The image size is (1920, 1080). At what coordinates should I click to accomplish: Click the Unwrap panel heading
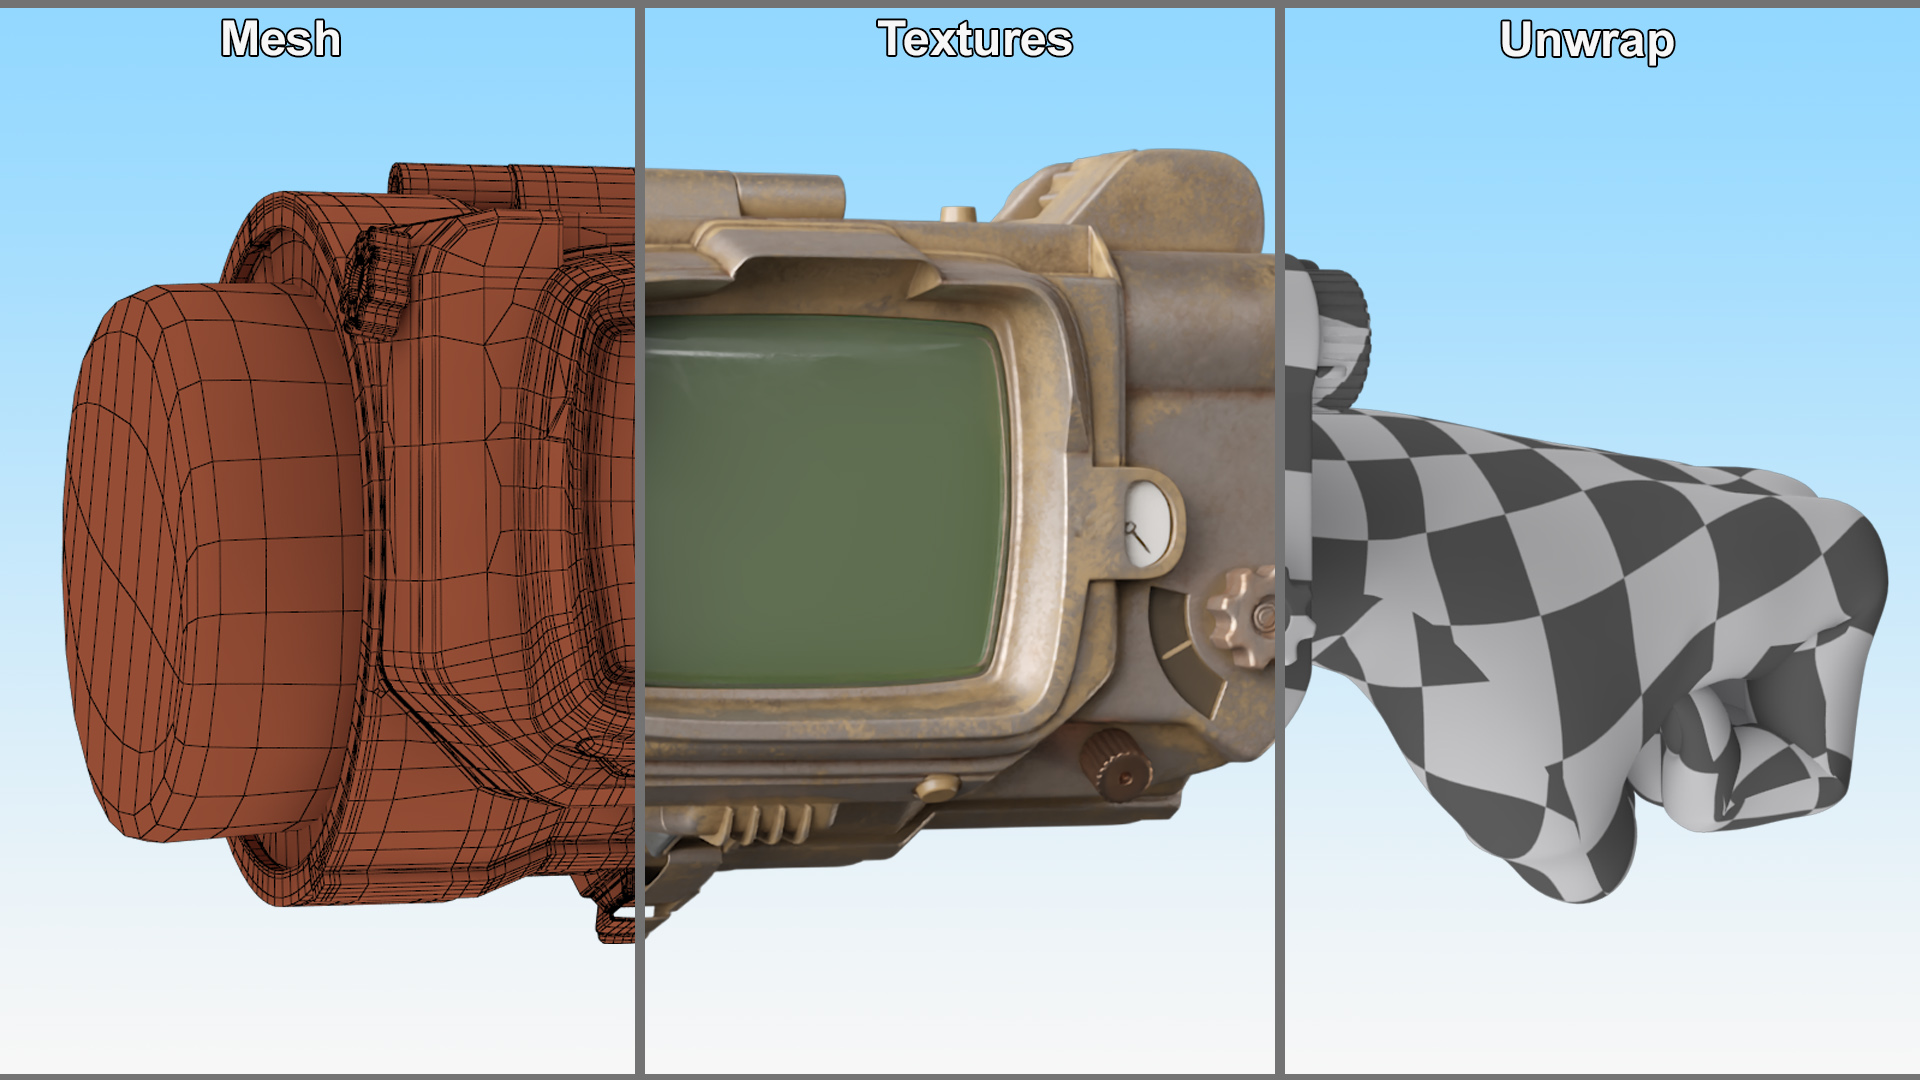[1587, 42]
